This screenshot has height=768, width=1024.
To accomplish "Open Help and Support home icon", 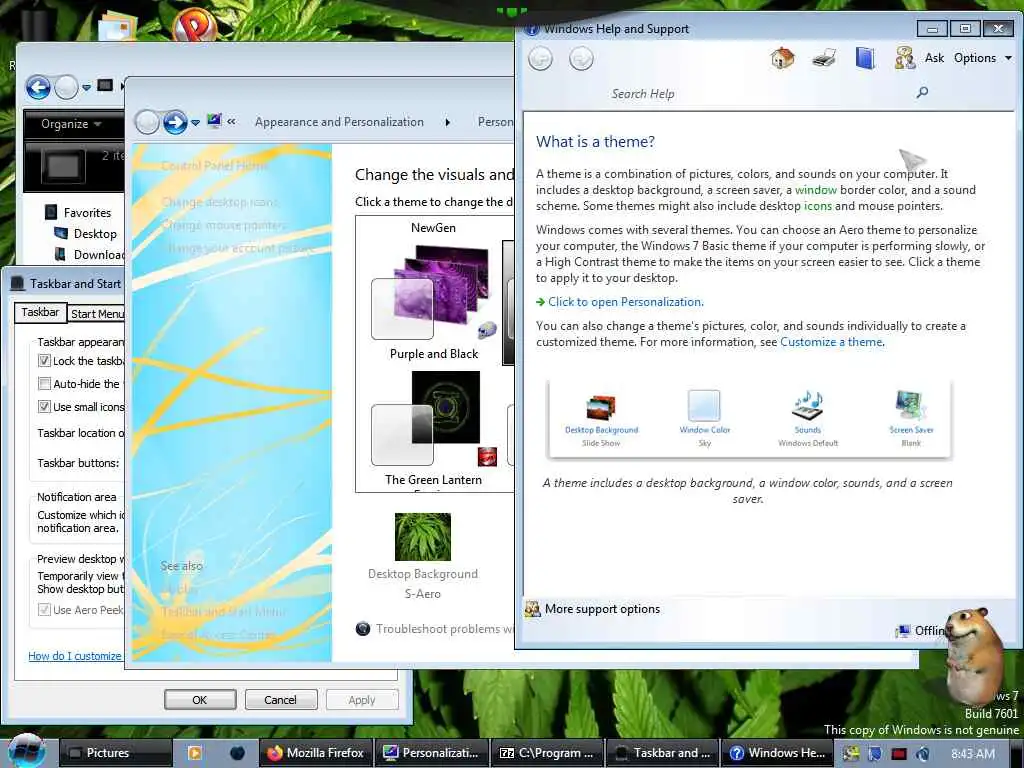I will click(x=782, y=59).
